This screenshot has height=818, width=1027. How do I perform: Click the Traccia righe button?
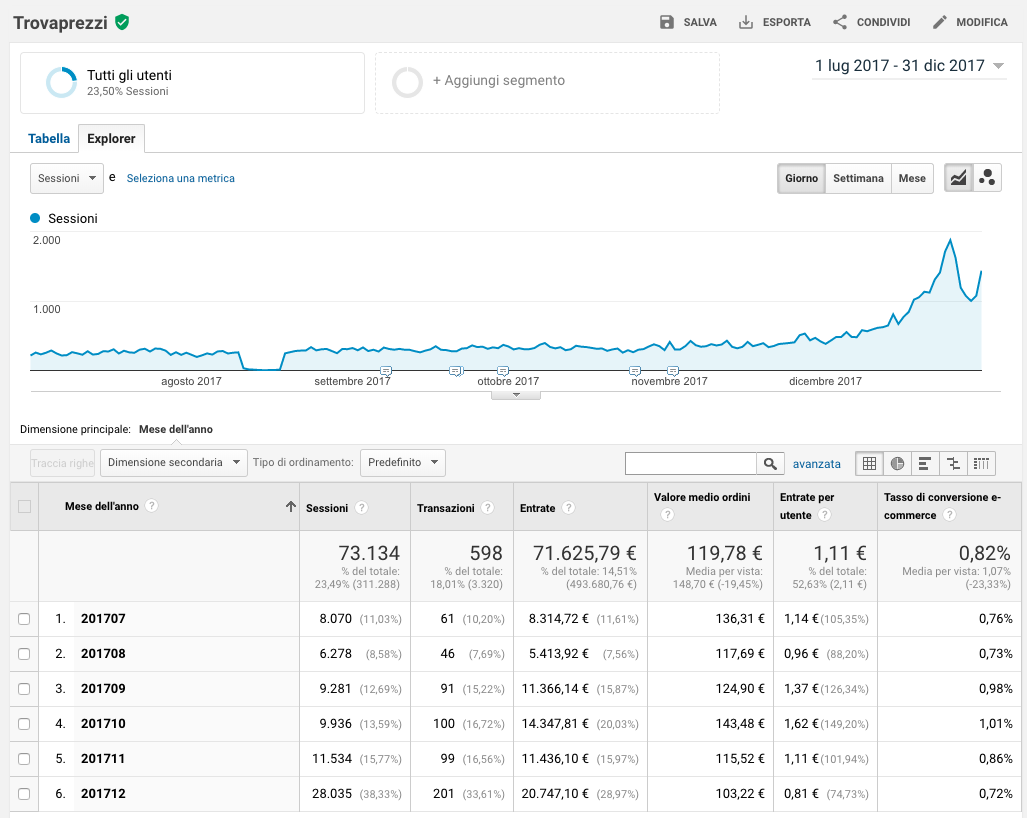tap(62, 463)
